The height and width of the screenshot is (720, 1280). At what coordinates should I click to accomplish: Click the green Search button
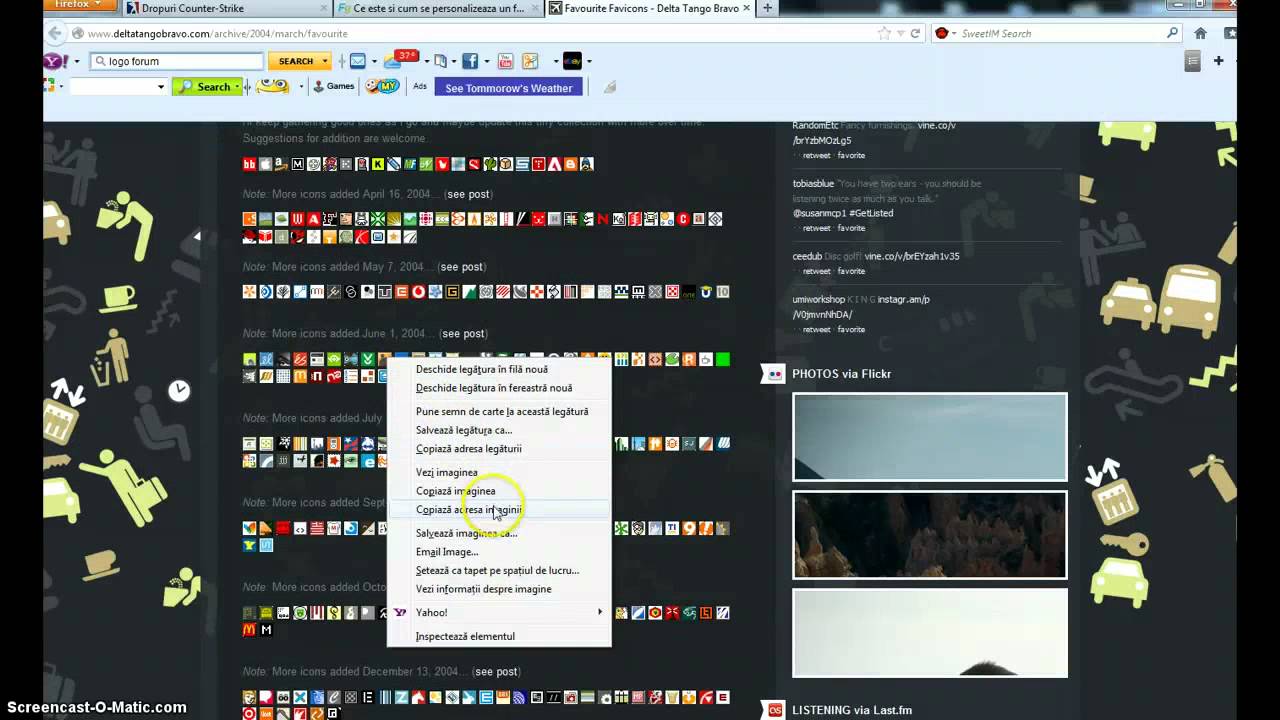(x=206, y=87)
